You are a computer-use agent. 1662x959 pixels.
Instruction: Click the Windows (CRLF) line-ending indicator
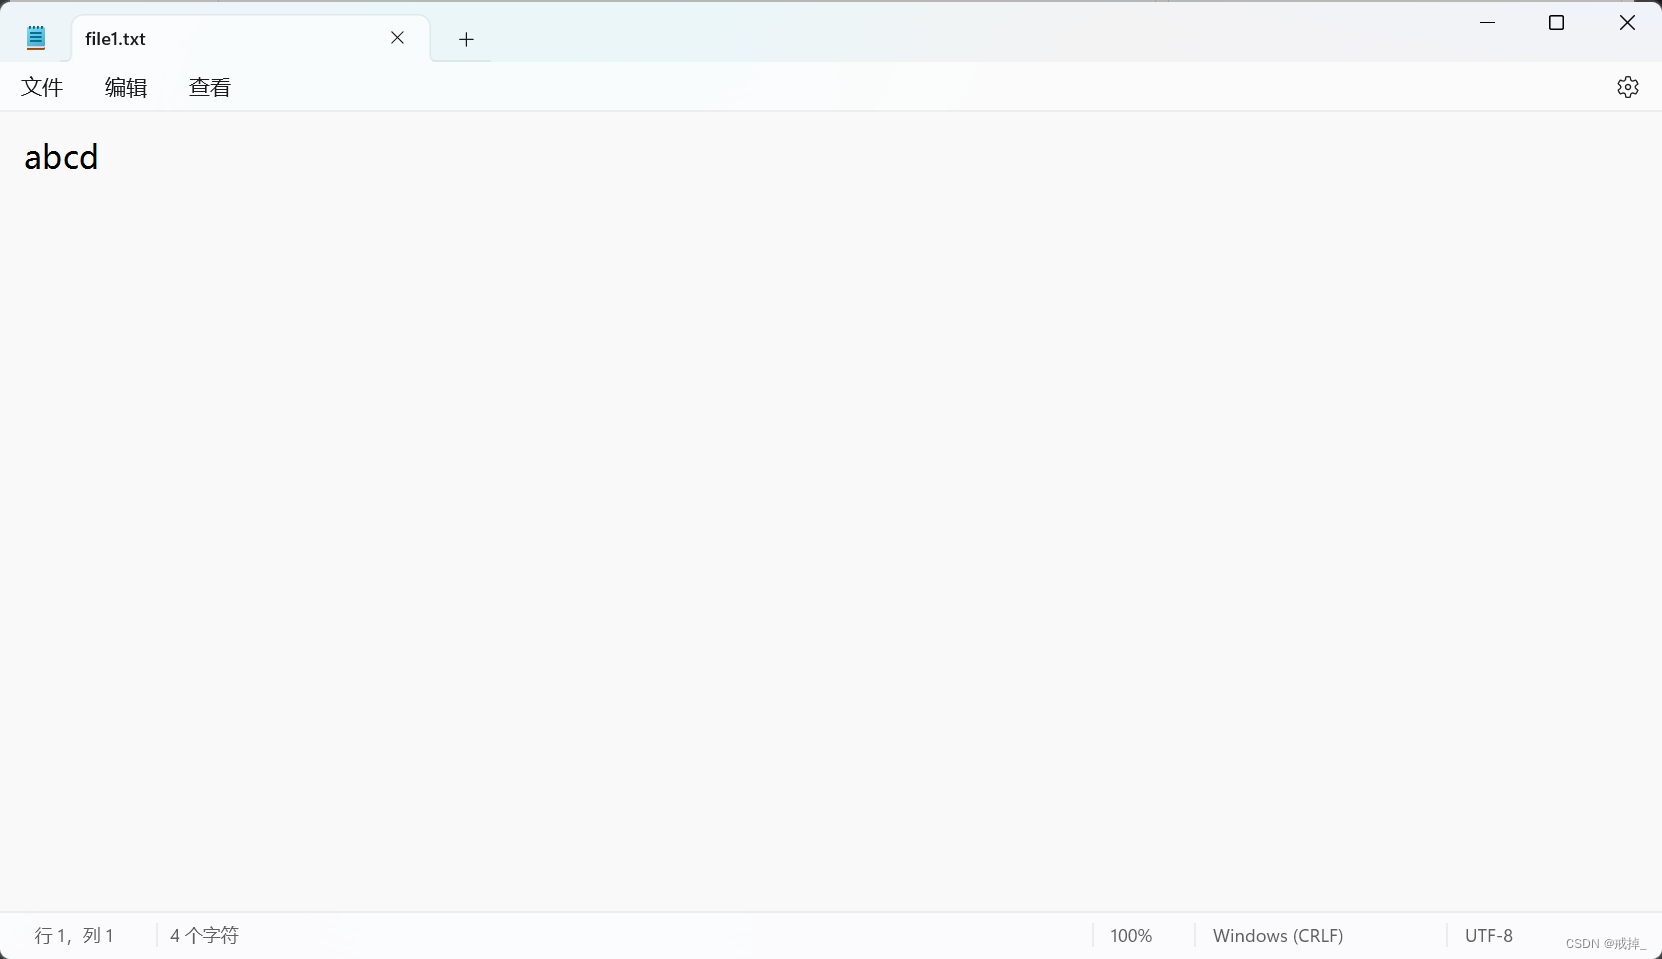tap(1278, 935)
